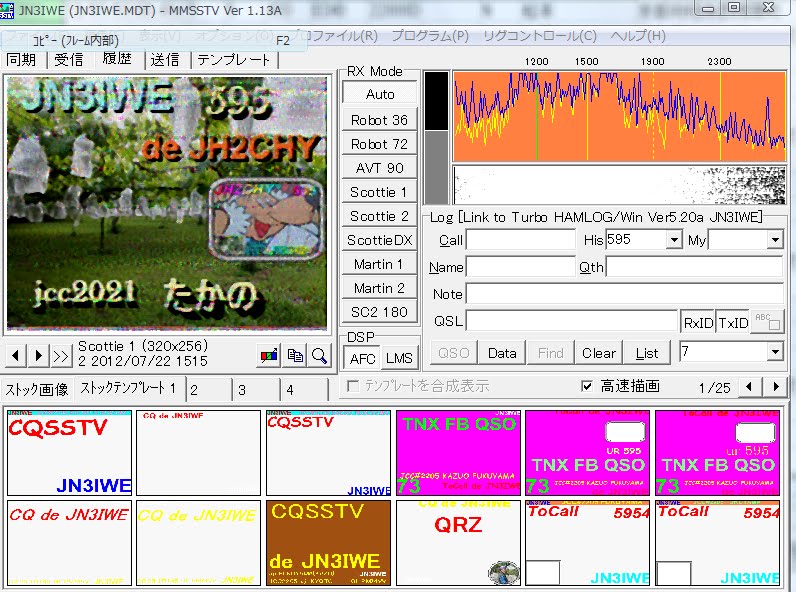Expand the My RST dropdown

coord(775,239)
